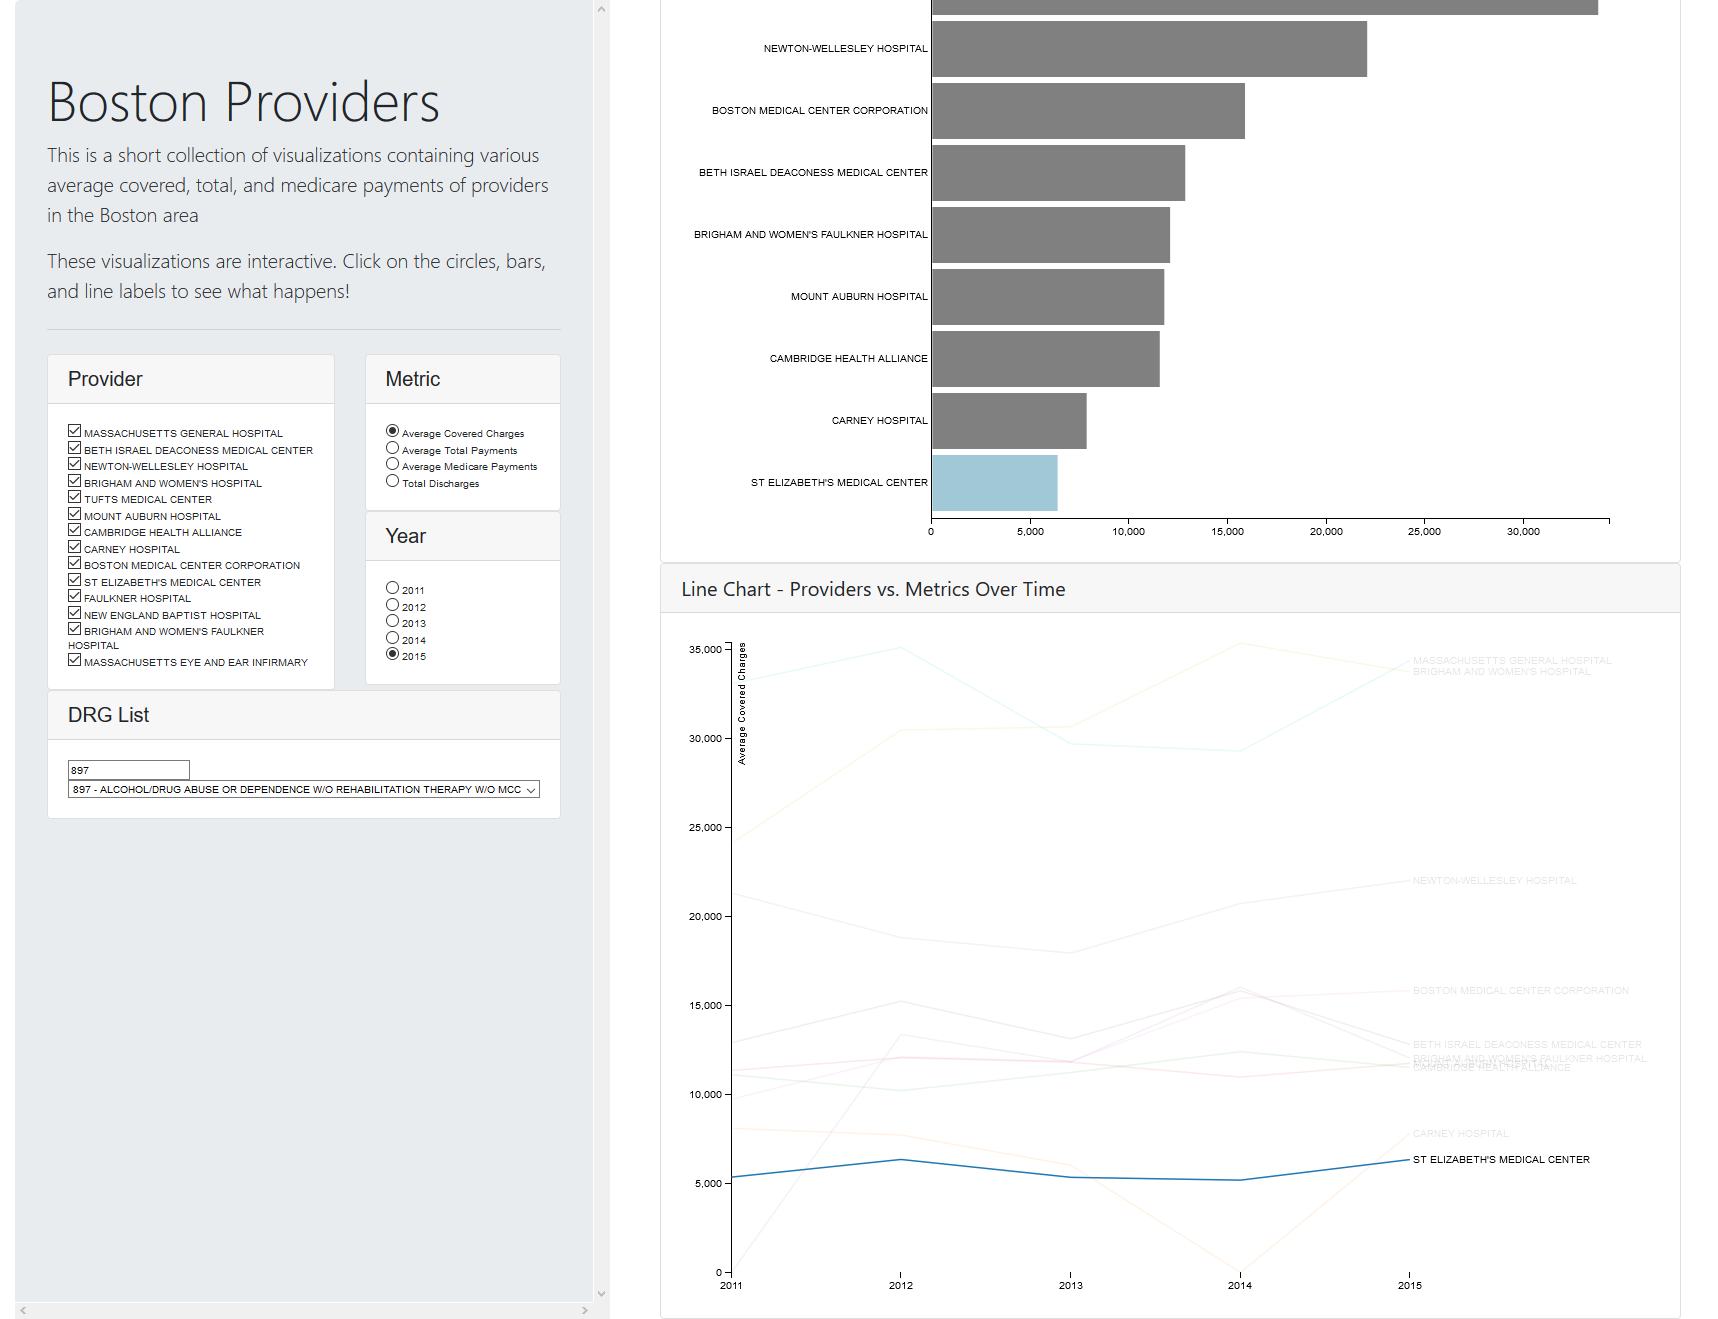The image size is (1718, 1319).
Task: Select Average Total Payments metric
Action: point(392,448)
